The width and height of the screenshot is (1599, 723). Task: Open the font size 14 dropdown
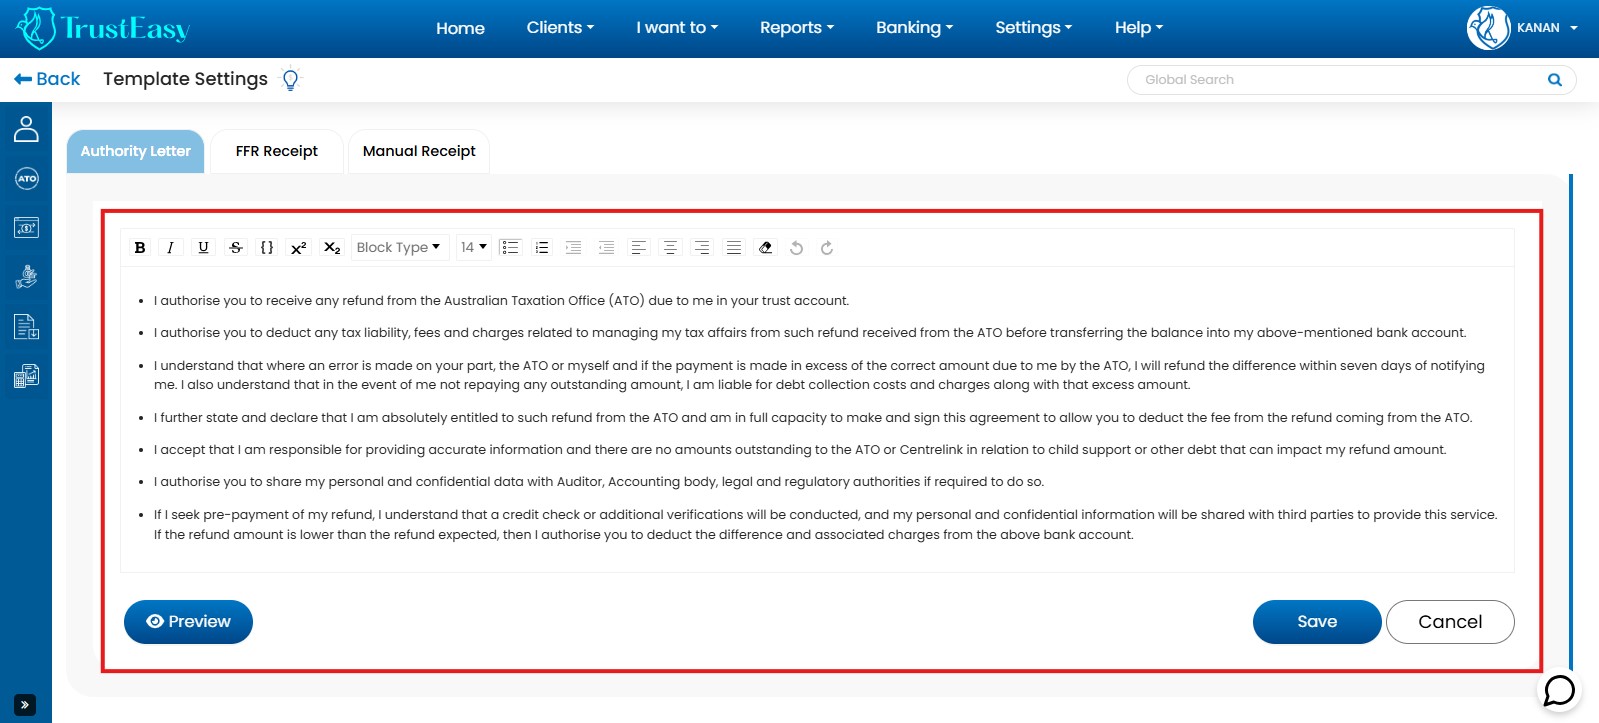point(474,248)
